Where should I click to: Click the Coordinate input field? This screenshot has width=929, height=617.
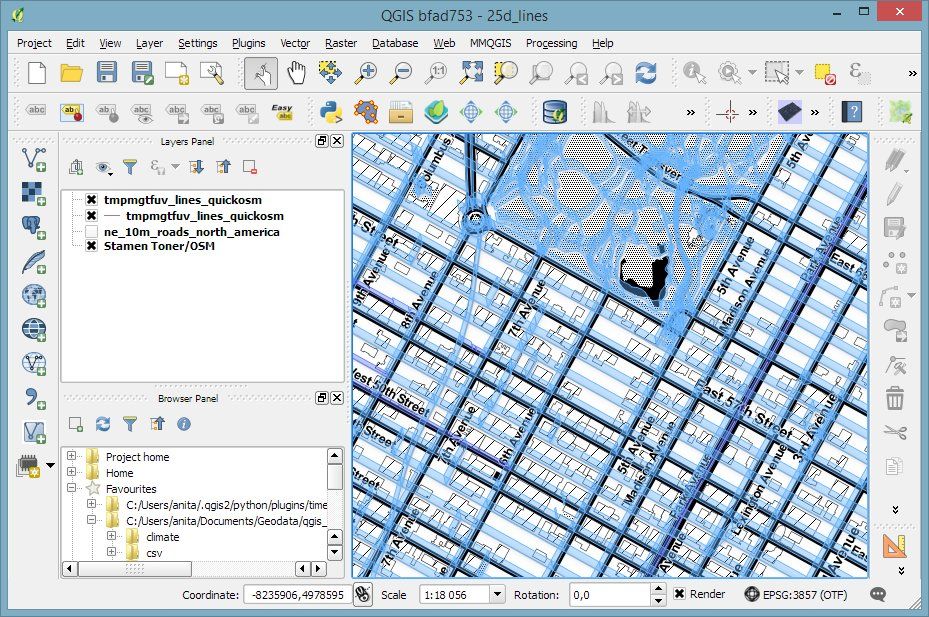296,594
